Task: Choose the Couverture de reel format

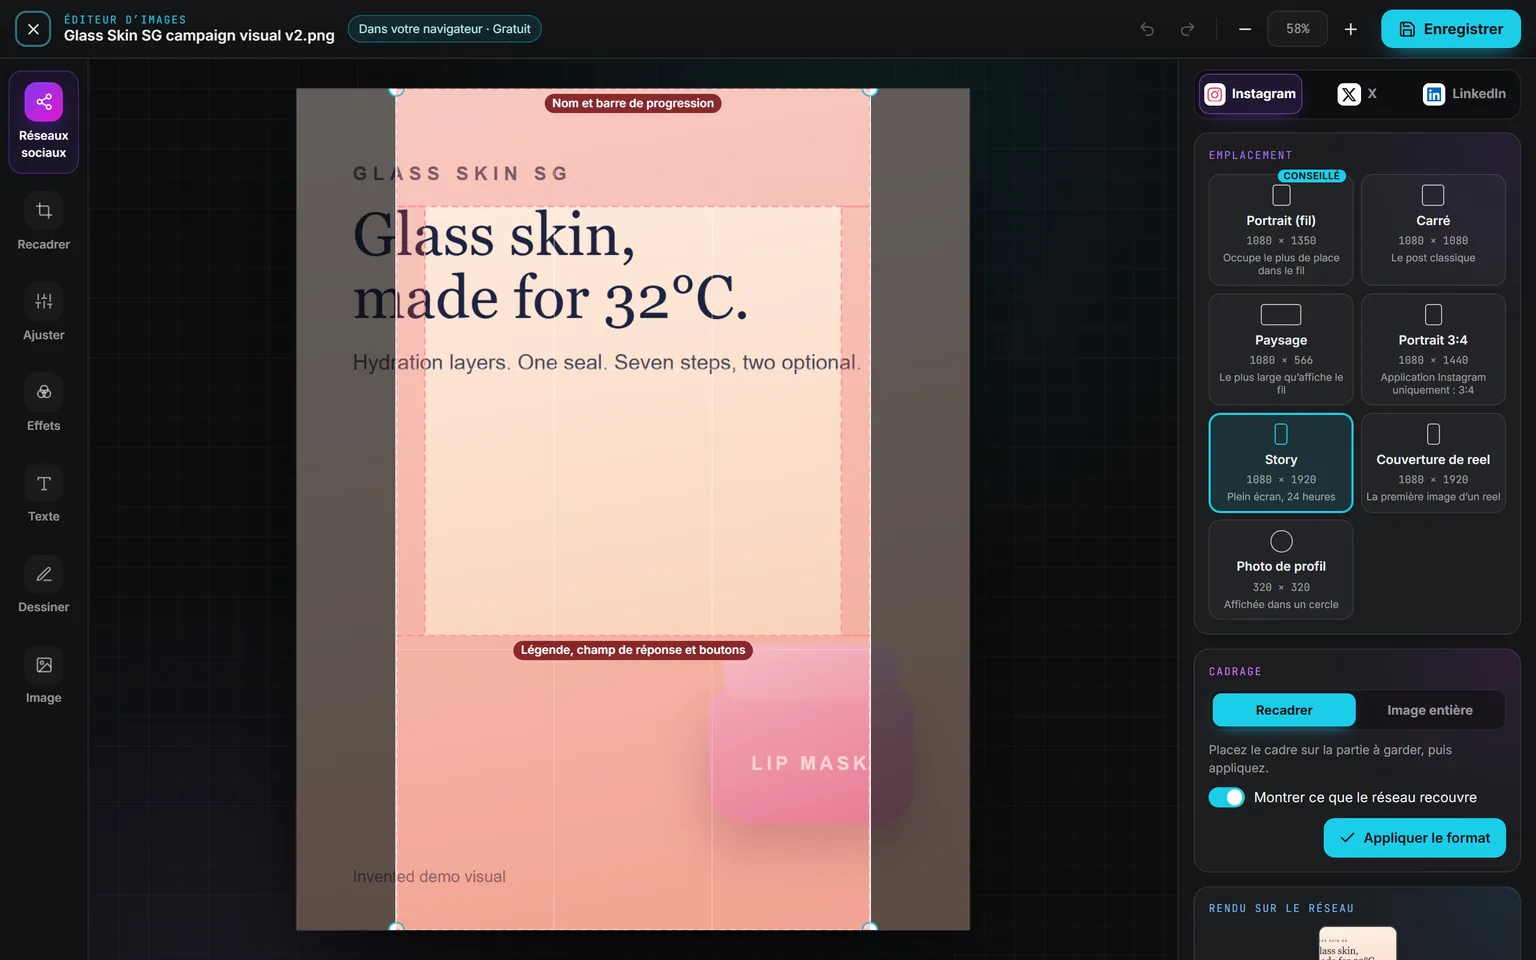Action: pyautogui.click(x=1433, y=463)
